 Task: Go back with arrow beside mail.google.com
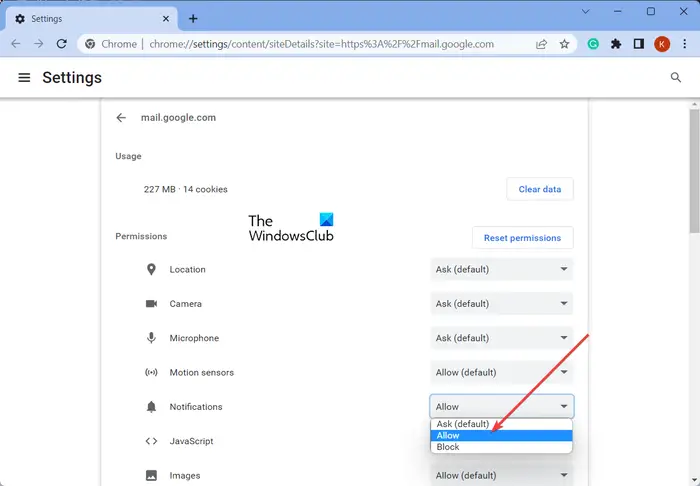[x=121, y=117]
